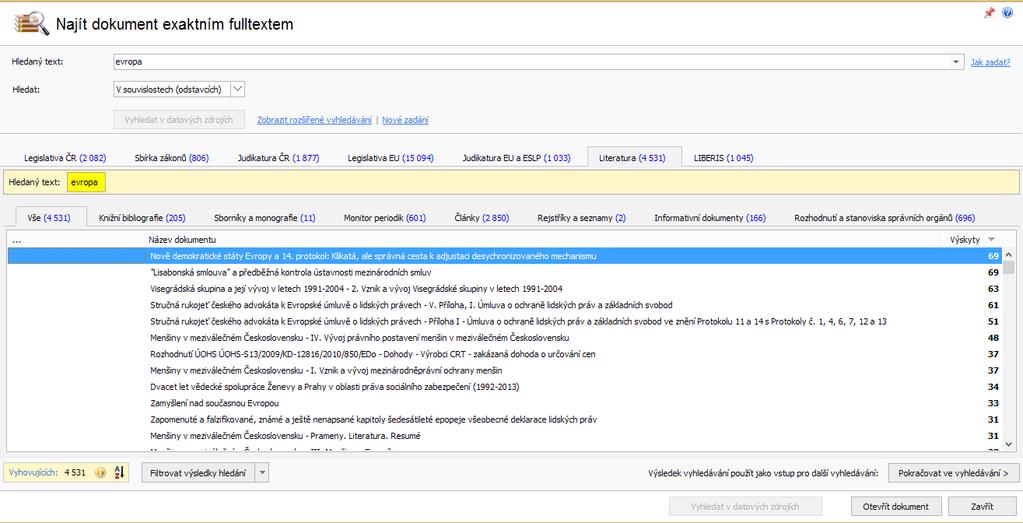Switch to the Legislativa ČR tab
1023x523 pixels.
pos(65,158)
